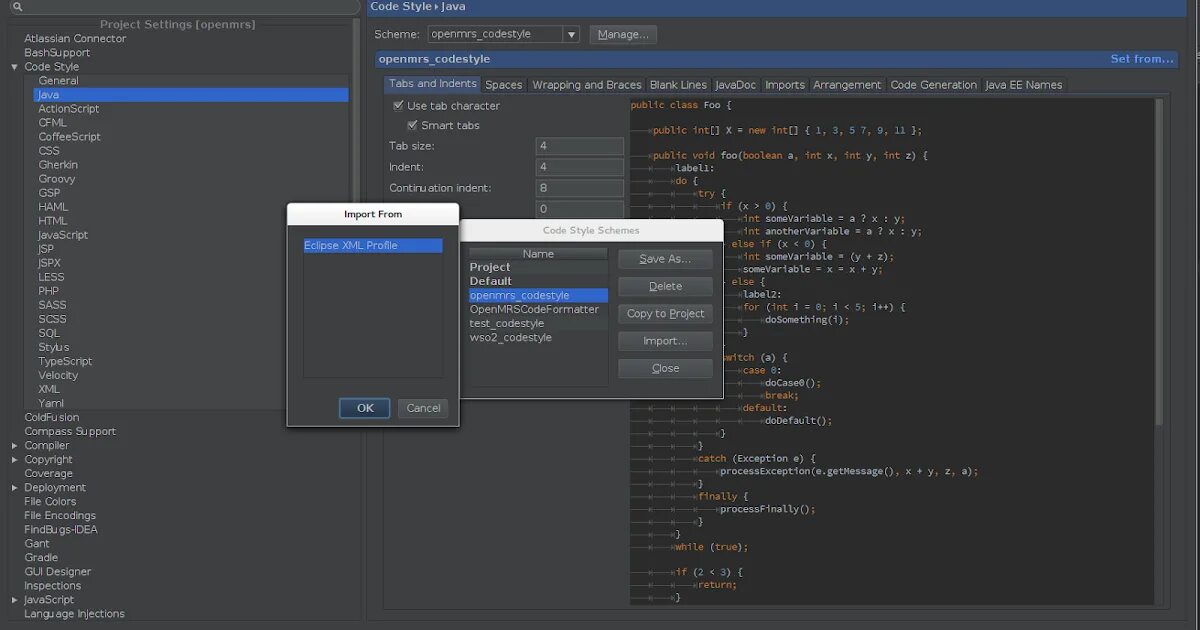Open the Java EE Names tab

[x=1024, y=85]
